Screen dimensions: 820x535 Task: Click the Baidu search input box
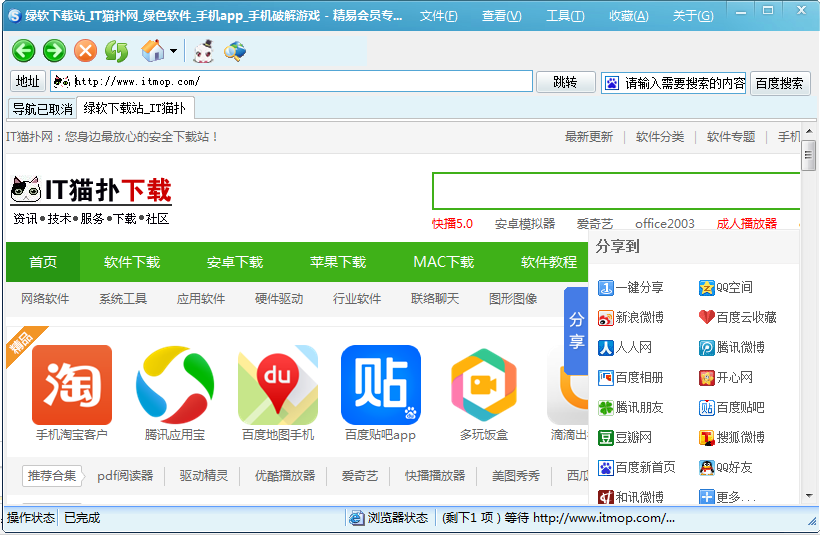(674, 83)
